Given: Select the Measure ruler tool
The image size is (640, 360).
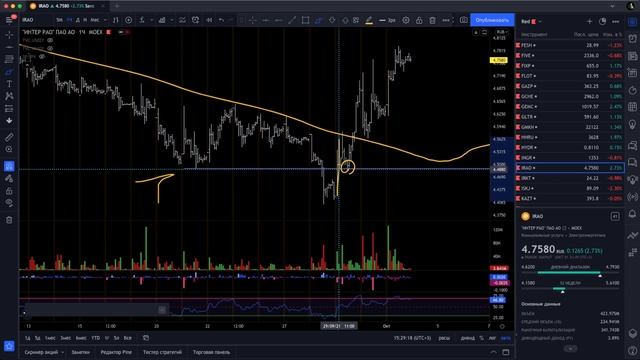Looking at the screenshot, I should [9, 137].
